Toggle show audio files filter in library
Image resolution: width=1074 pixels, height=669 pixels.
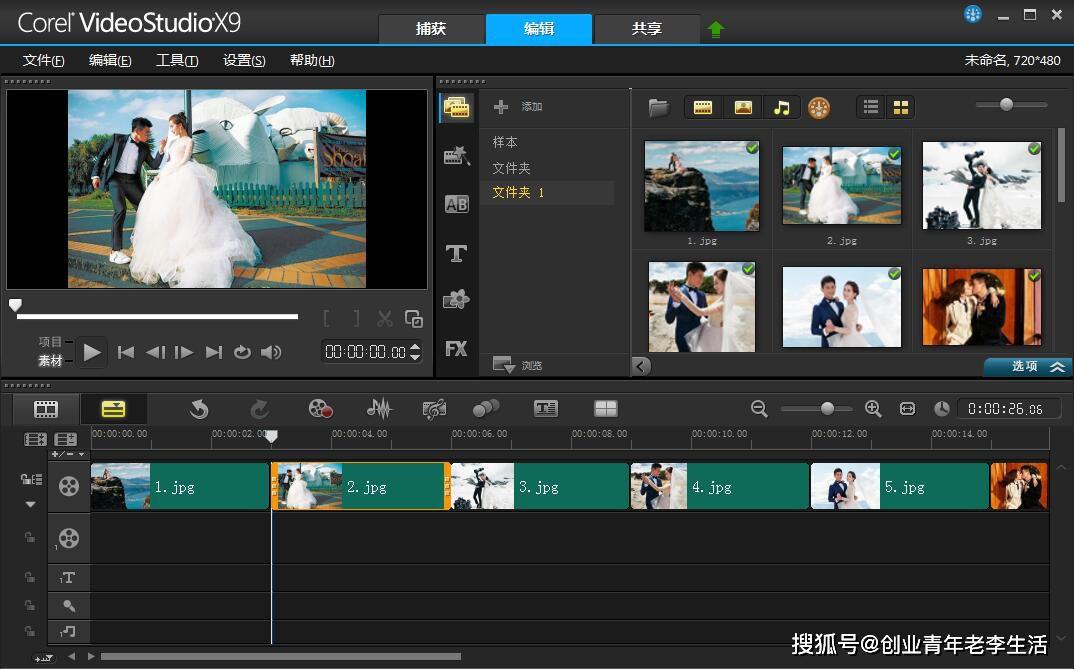pos(782,107)
